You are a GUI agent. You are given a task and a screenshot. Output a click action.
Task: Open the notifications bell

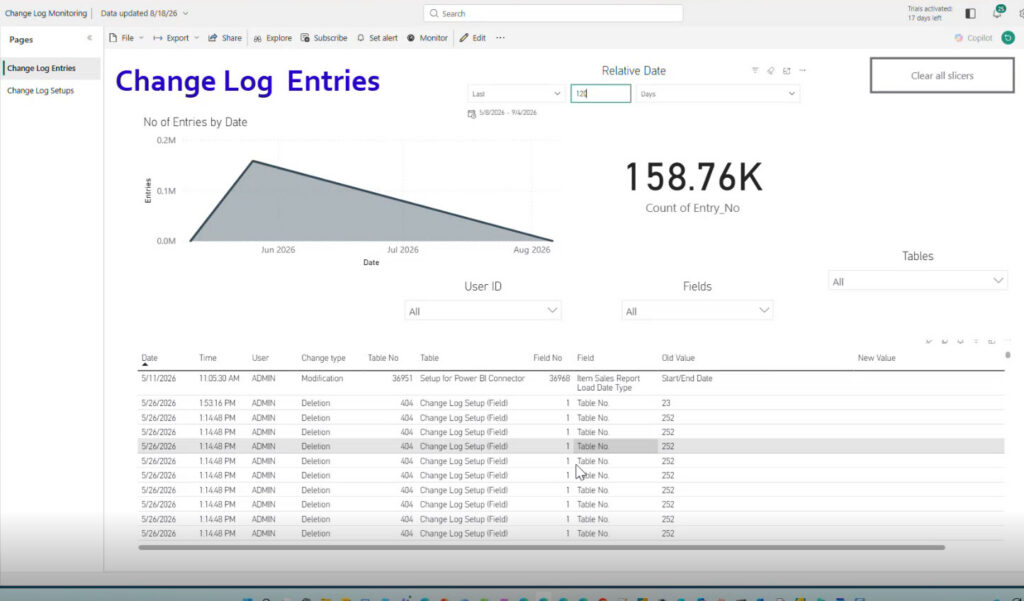997,12
